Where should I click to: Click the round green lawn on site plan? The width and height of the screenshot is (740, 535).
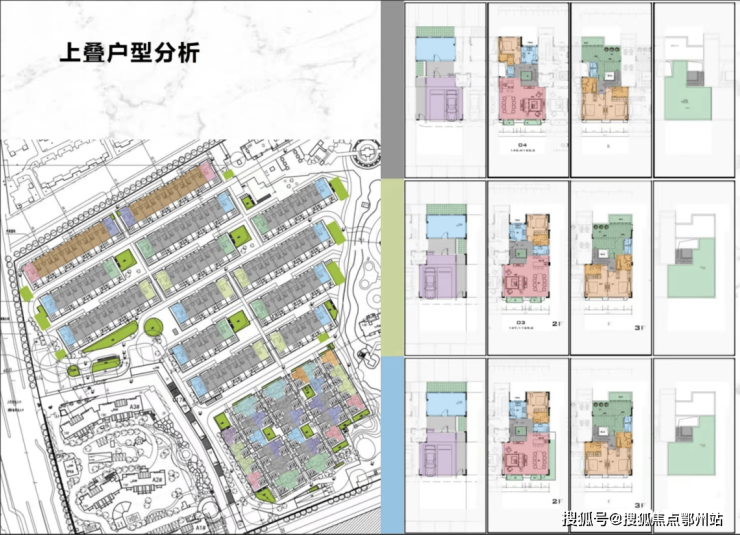153,327
